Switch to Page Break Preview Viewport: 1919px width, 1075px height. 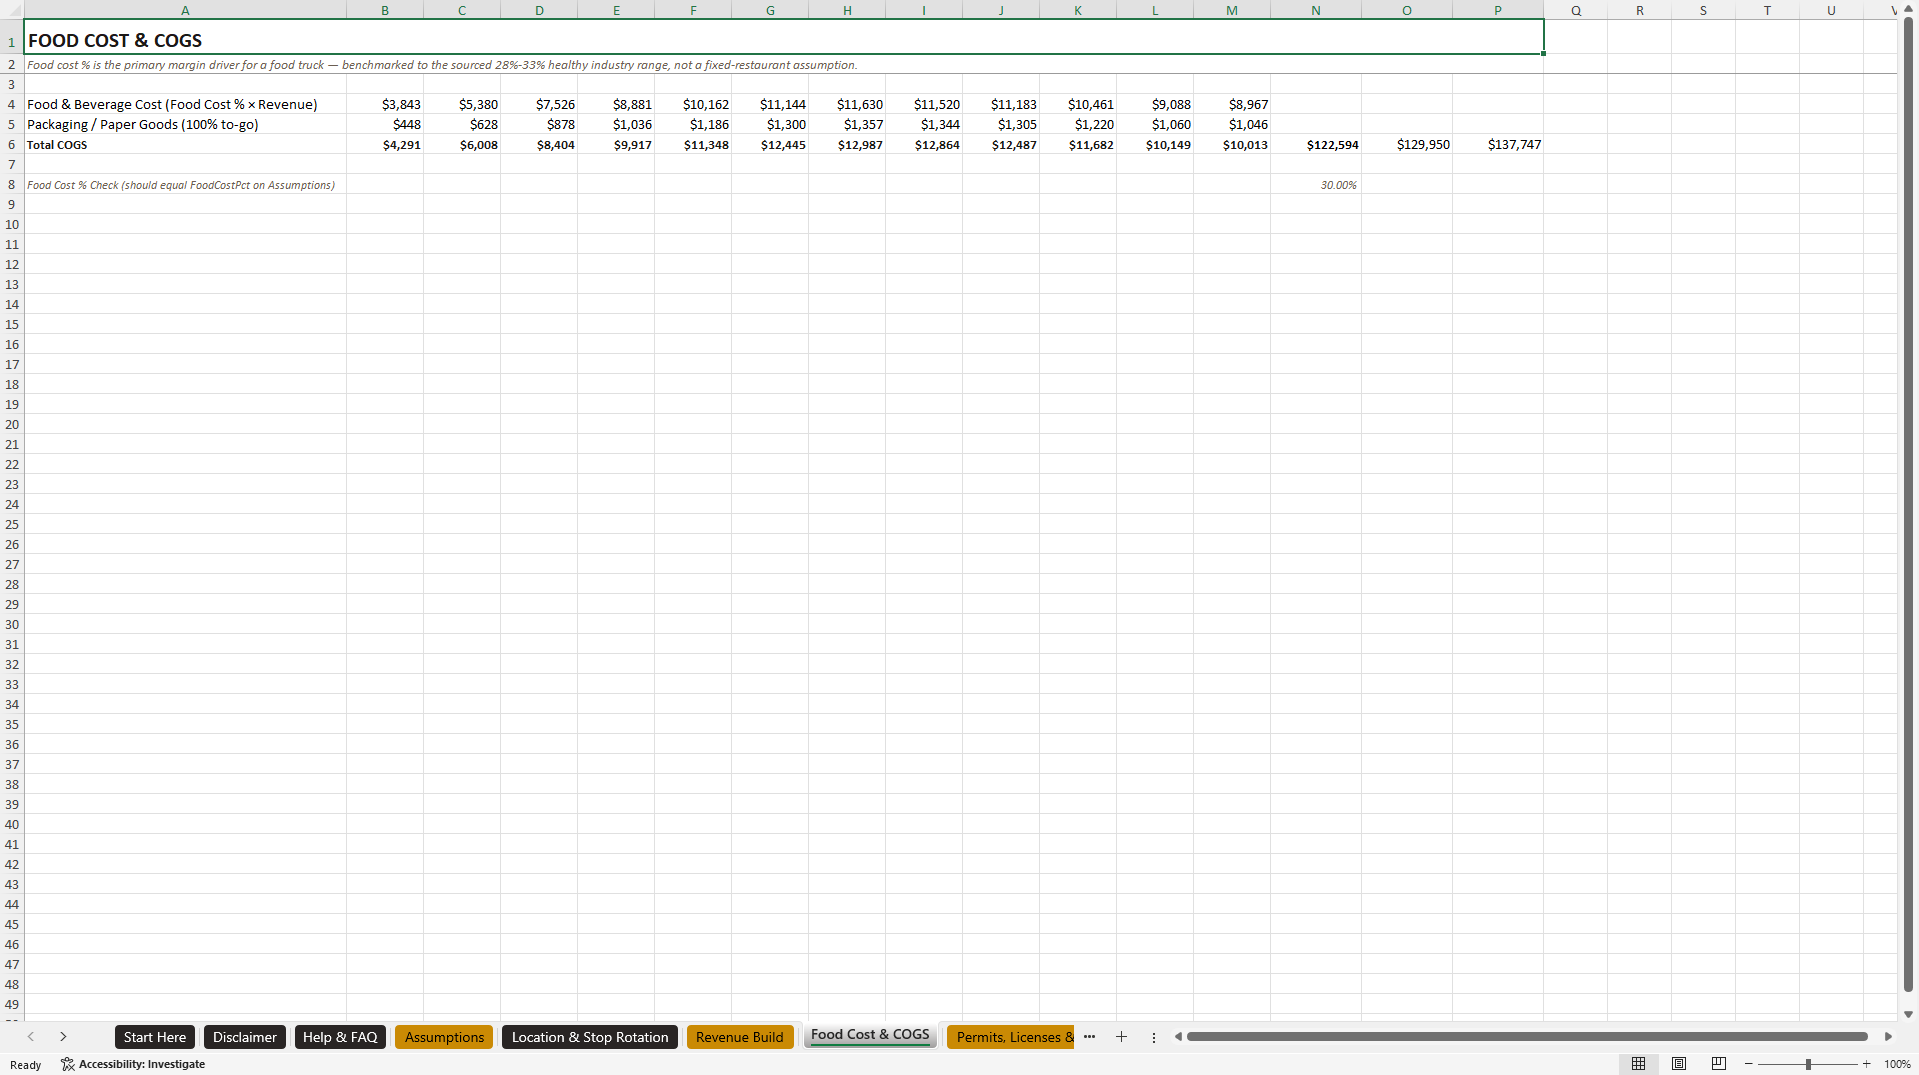(1719, 1064)
